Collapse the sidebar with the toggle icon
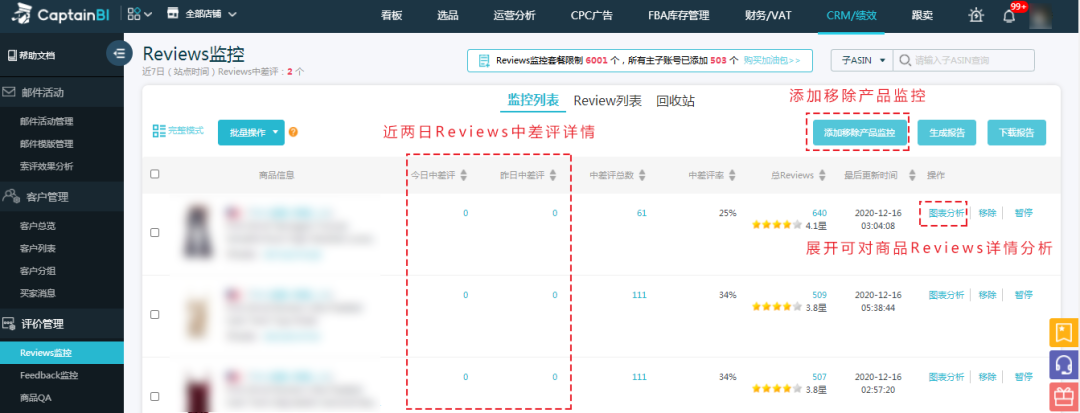This screenshot has height=413, width=1080. pos(119,53)
